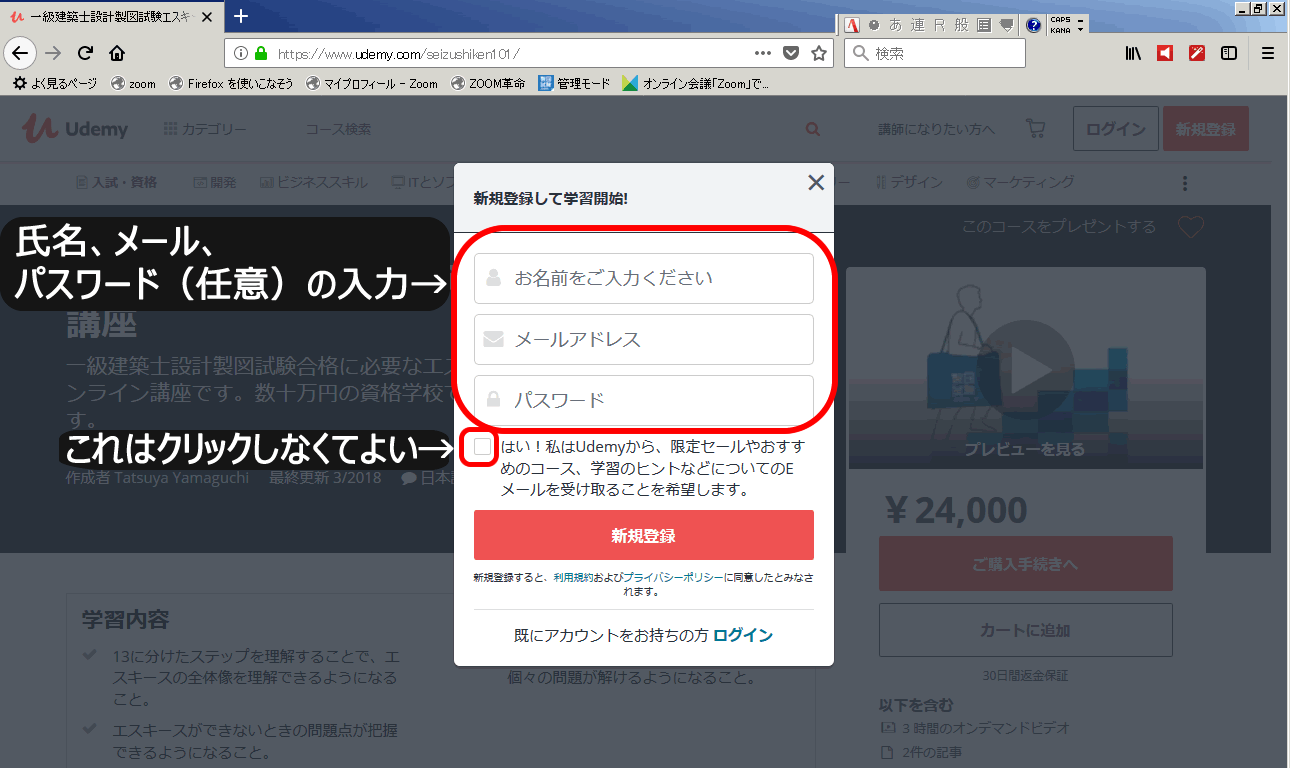Click the red speaker extension icon in the toolbar
Viewport: 1290px width, 768px height.
[x=1164, y=53]
